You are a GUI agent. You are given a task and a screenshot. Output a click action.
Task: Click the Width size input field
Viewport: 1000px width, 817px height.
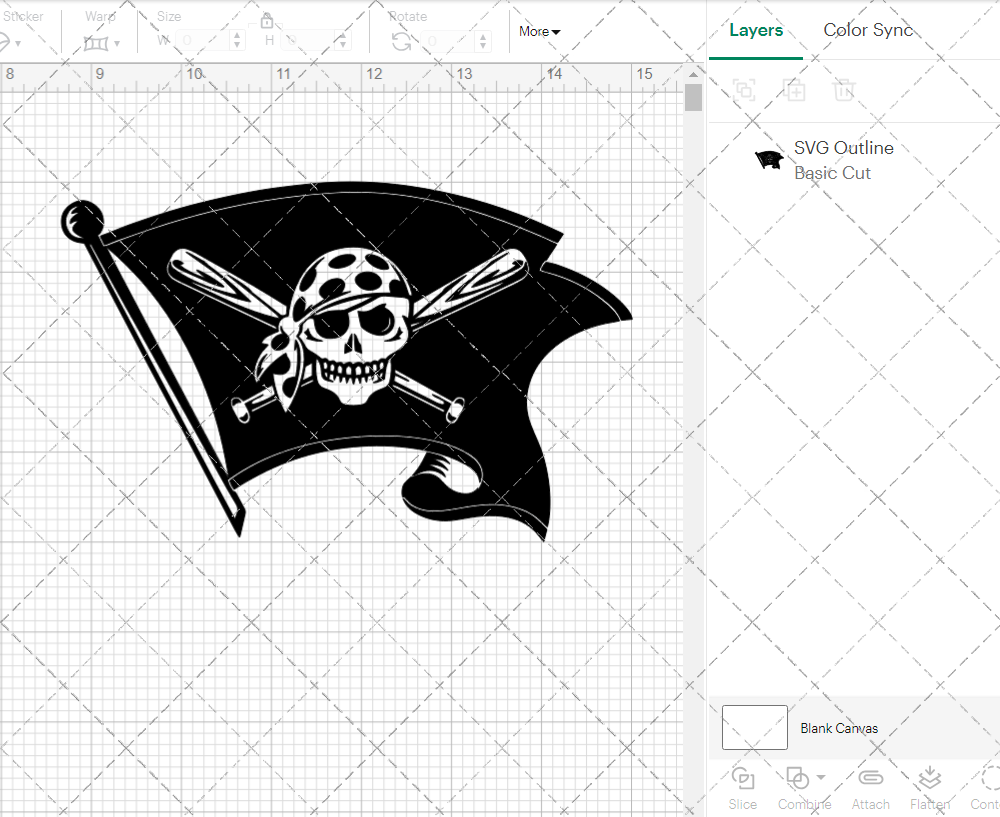203,41
